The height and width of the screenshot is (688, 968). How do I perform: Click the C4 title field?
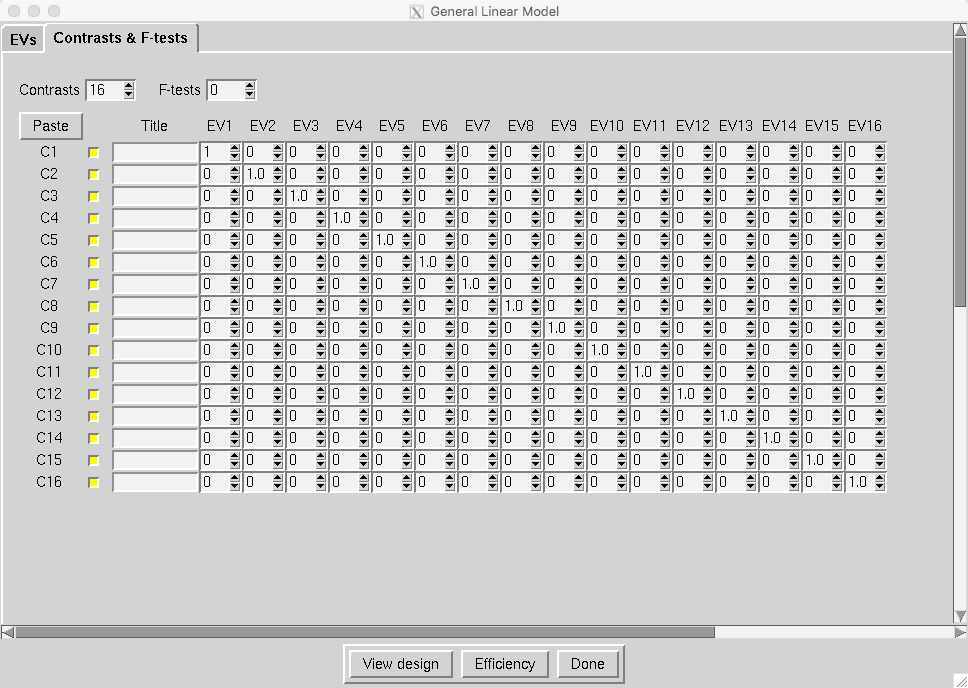pyautogui.click(x=156, y=218)
